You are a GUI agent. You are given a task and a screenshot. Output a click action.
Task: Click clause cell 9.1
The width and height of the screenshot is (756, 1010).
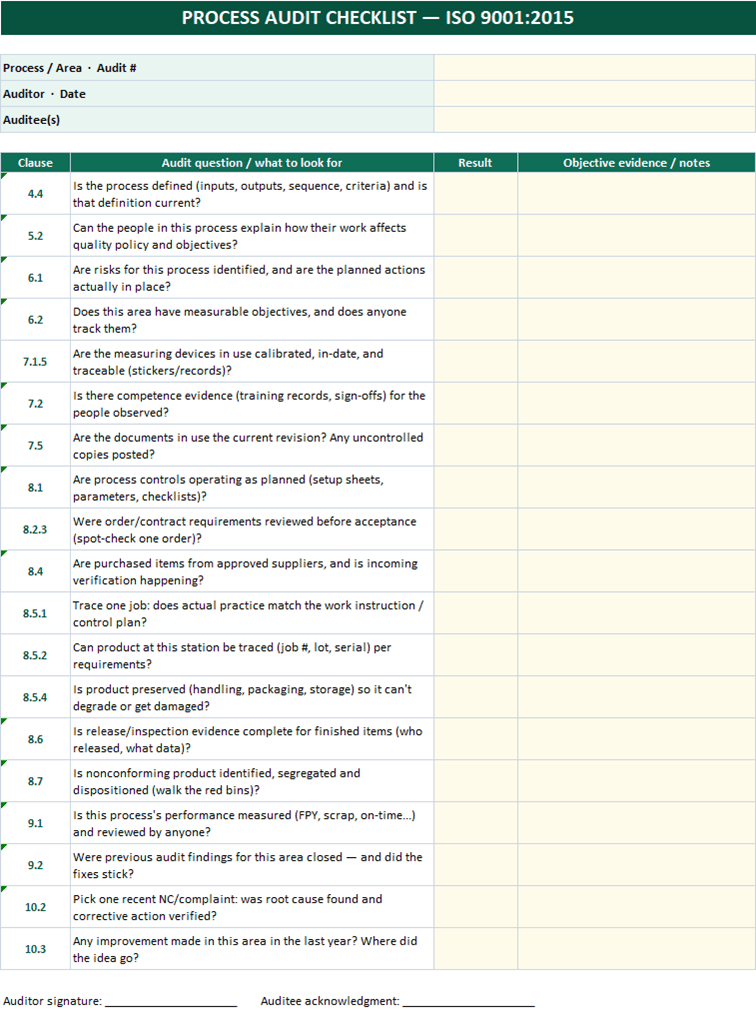[35, 823]
